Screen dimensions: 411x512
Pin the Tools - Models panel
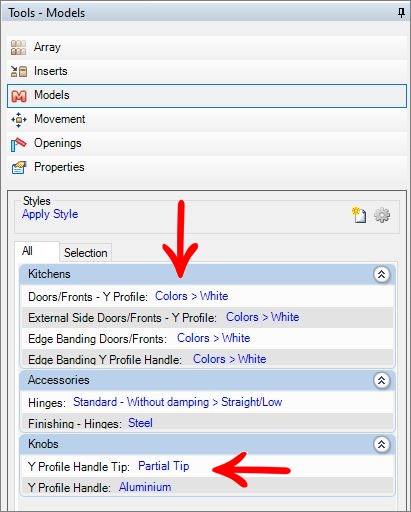401,13
